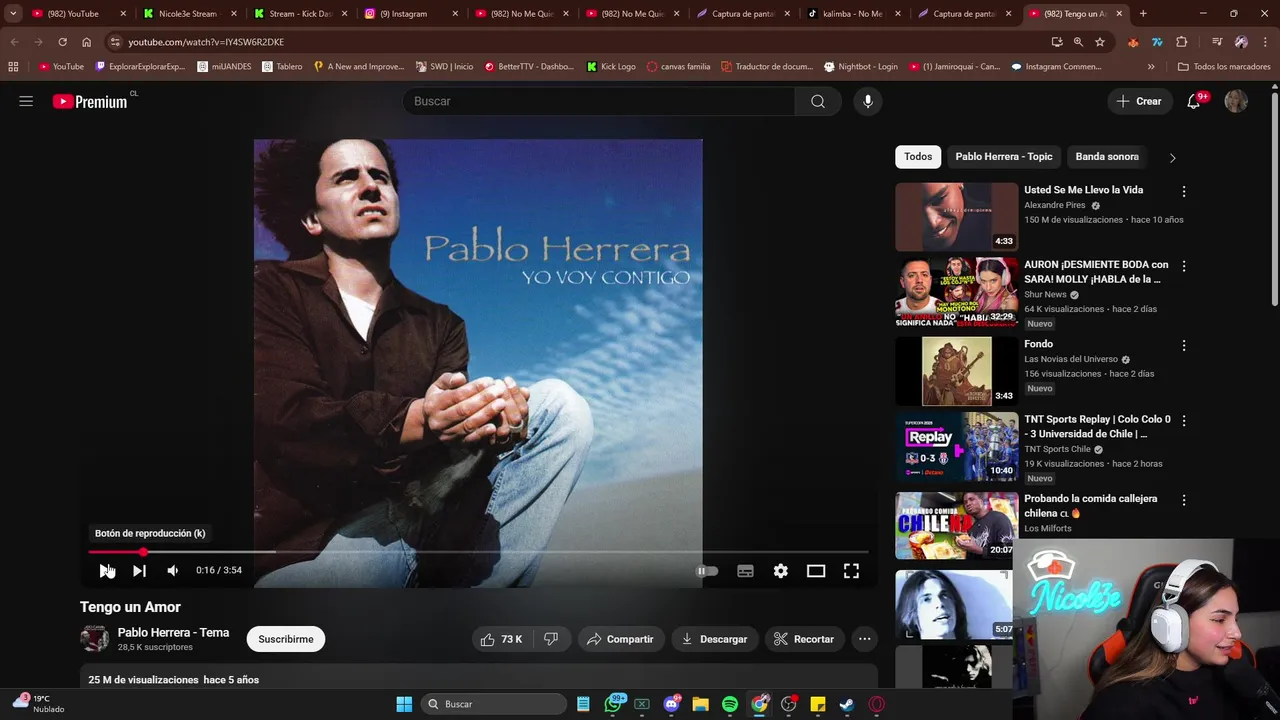Open the Nightbot - Login bookmark
Image resolution: width=1280 pixels, height=720 pixels.
pos(861,66)
